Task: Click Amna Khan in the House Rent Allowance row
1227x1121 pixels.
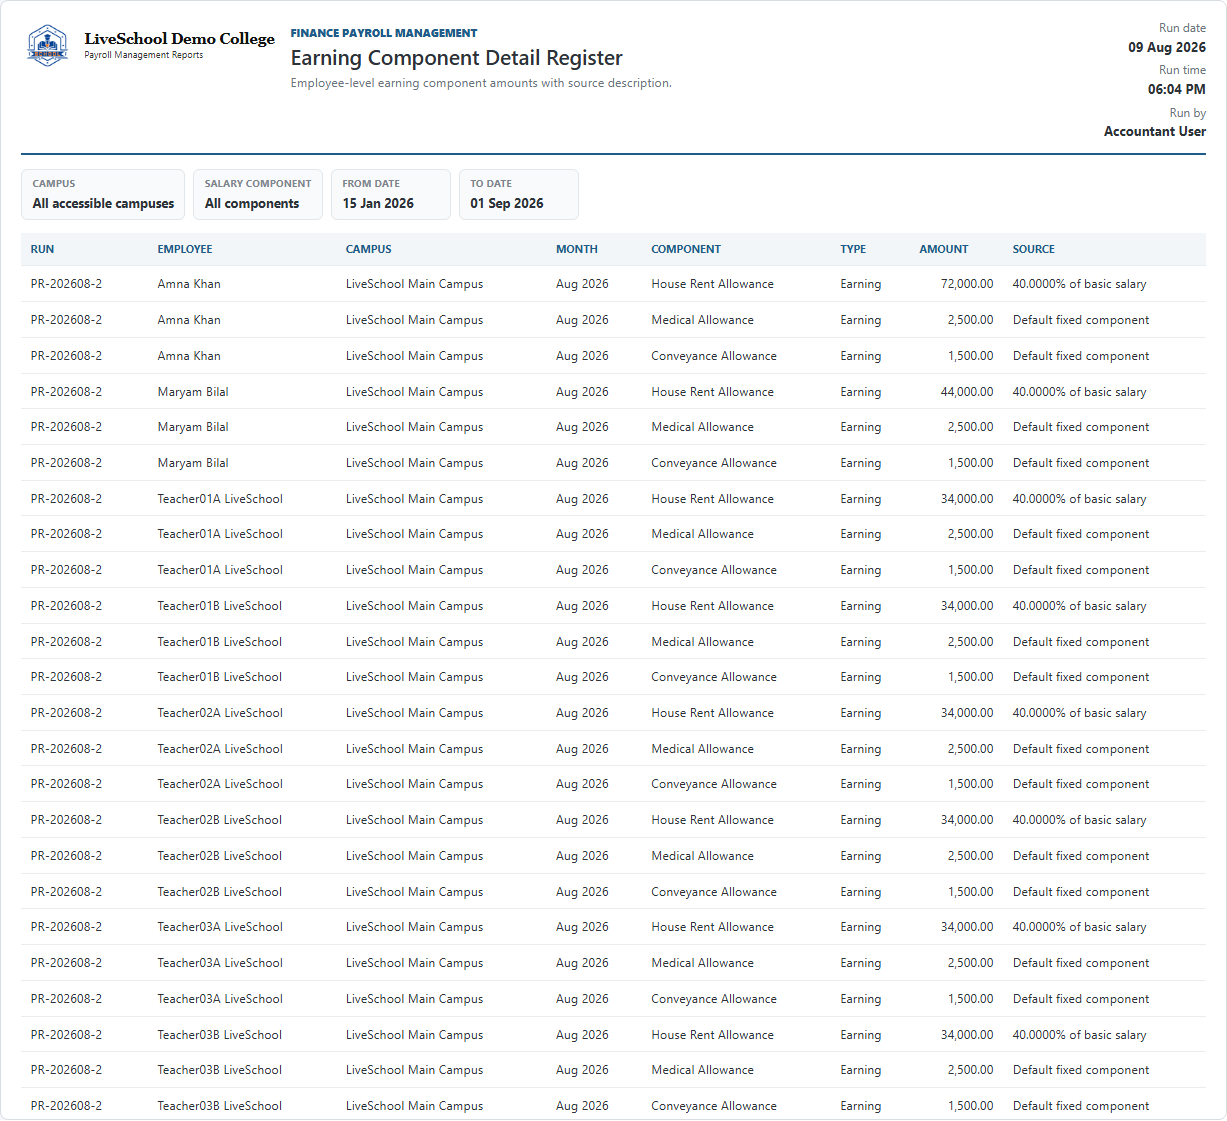Action: 189,284
